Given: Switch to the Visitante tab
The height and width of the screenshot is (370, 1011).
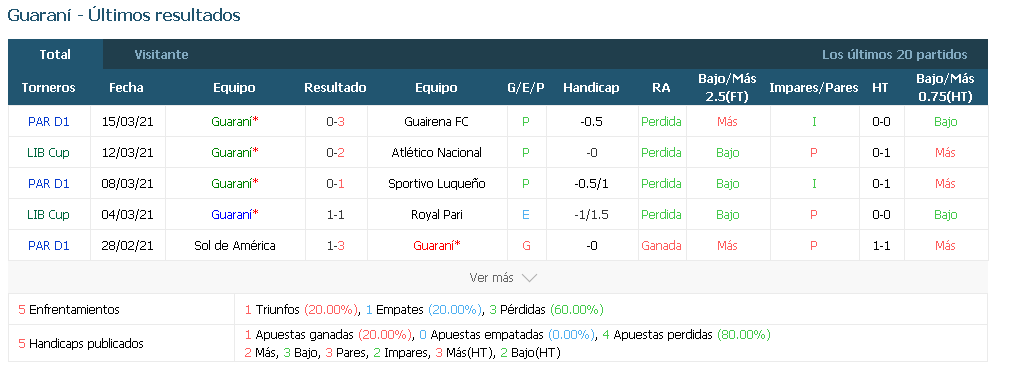Looking at the screenshot, I should pyautogui.click(x=161, y=55).
